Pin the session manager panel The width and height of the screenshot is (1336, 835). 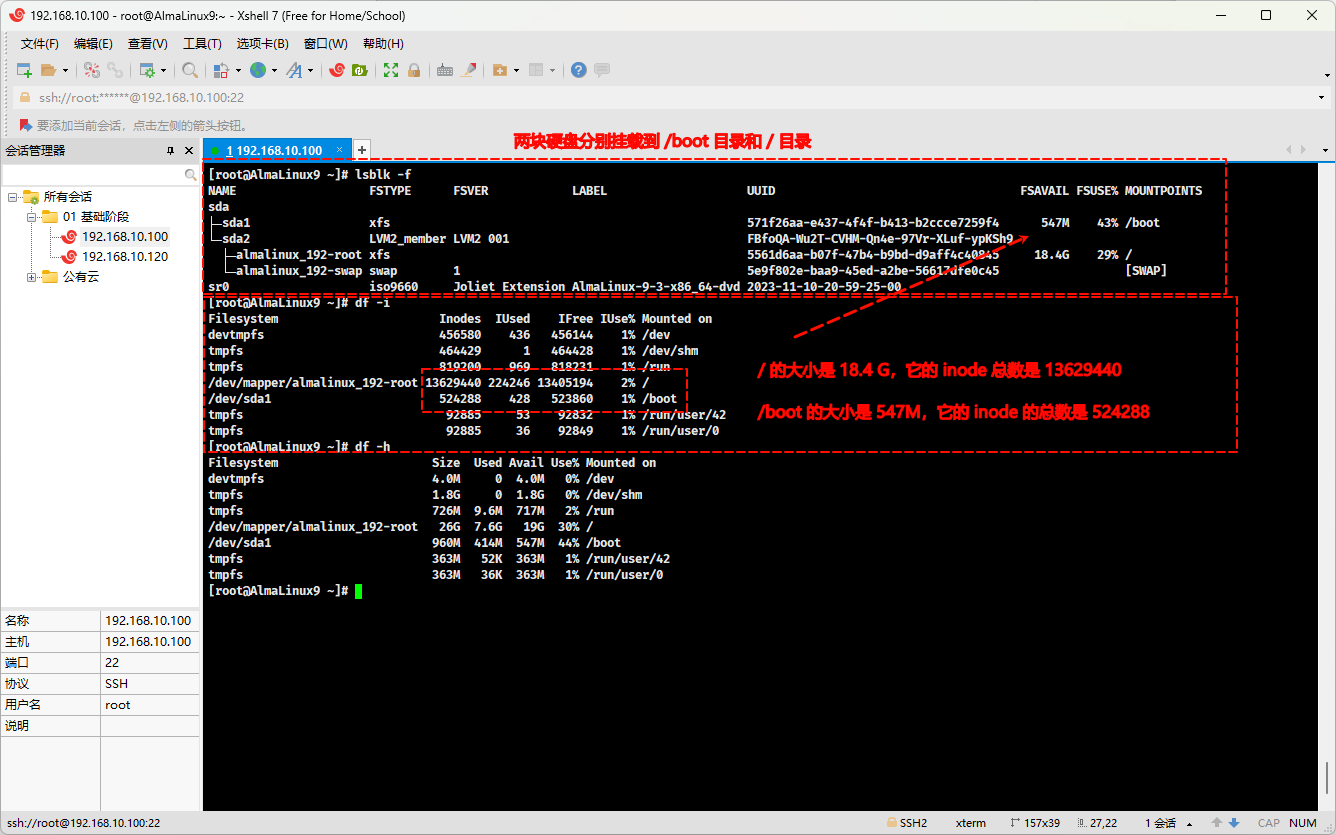pyautogui.click(x=170, y=150)
